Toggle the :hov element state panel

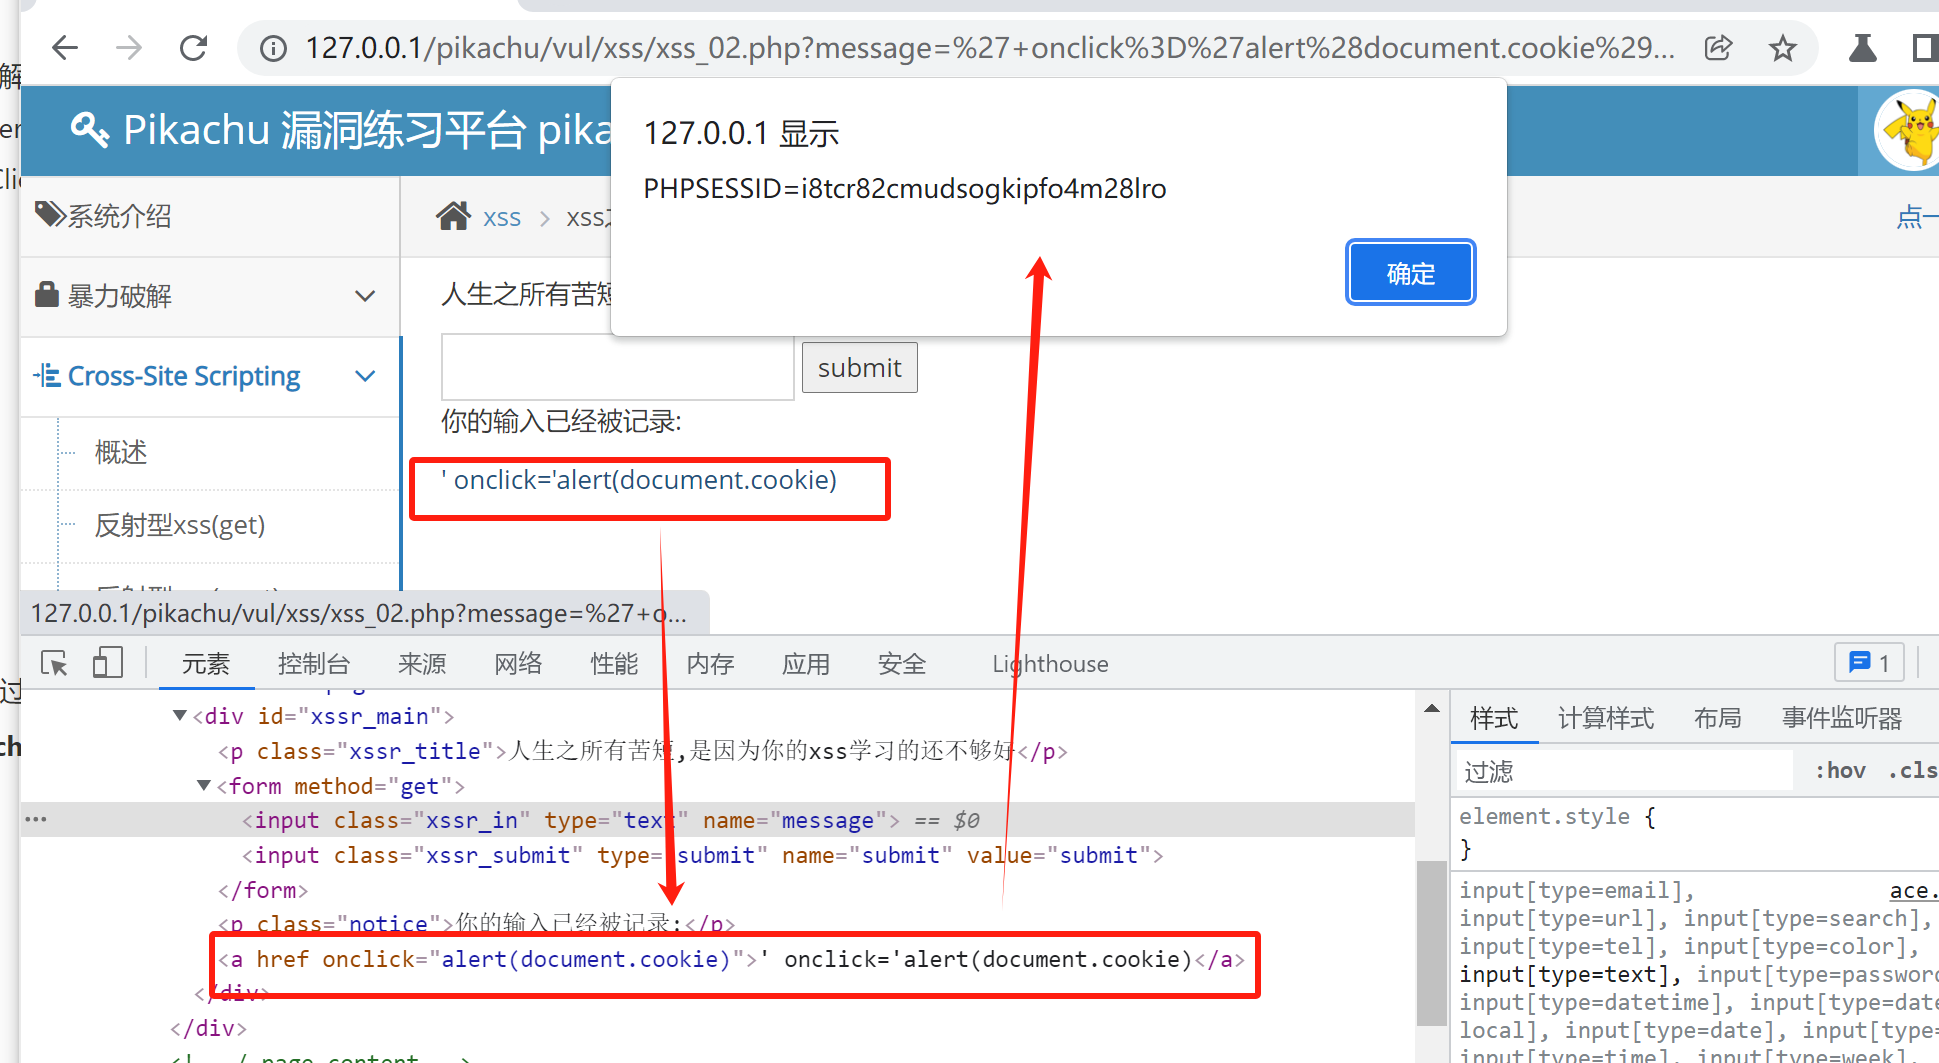tap(1840, 770)
